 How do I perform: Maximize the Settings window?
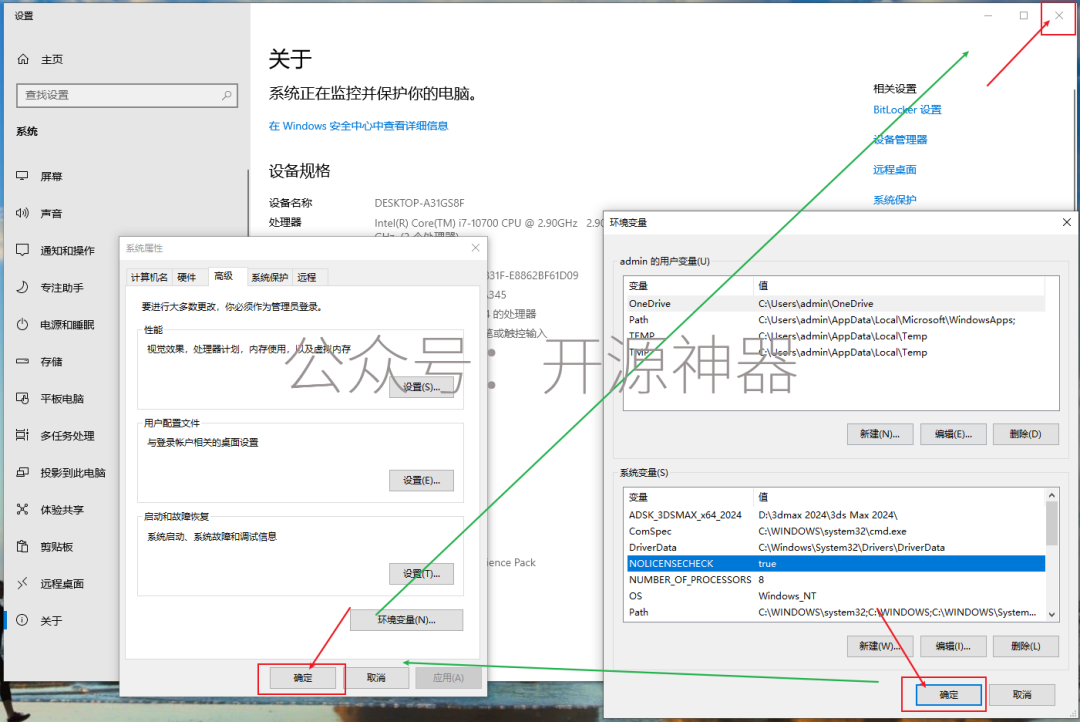click(1024, 15)
